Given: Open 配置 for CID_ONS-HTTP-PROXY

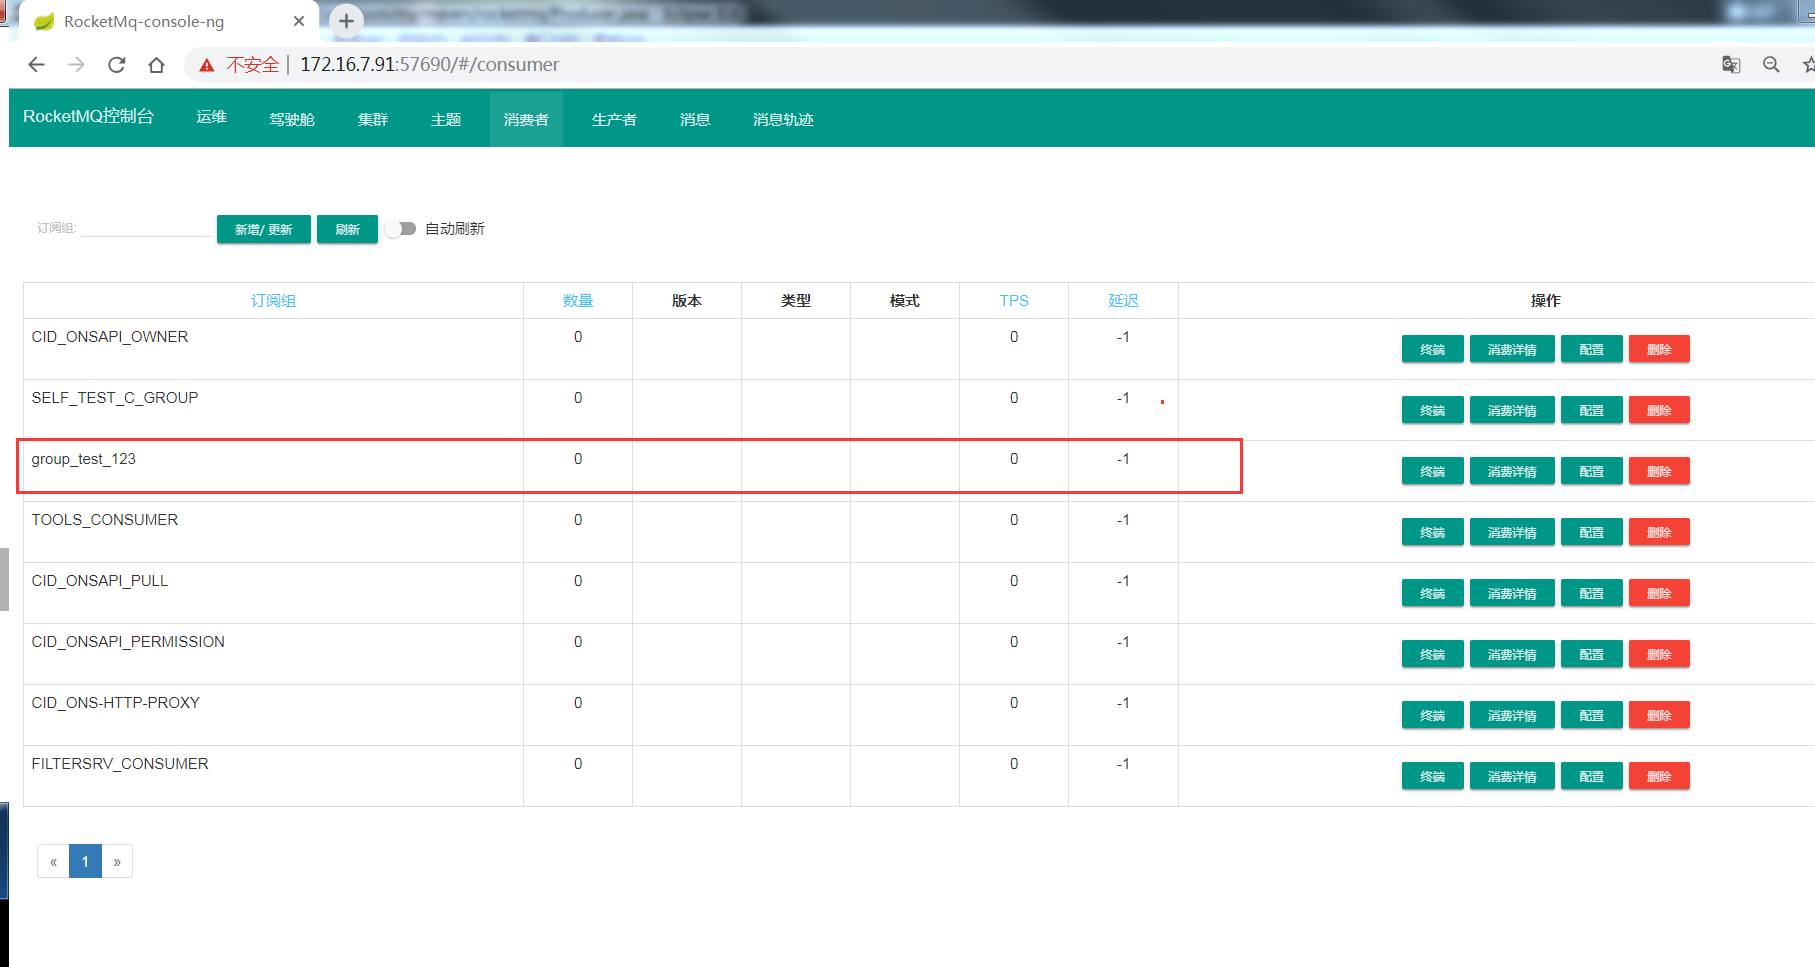Looking at the screenshot, I should coord(1592,715).
